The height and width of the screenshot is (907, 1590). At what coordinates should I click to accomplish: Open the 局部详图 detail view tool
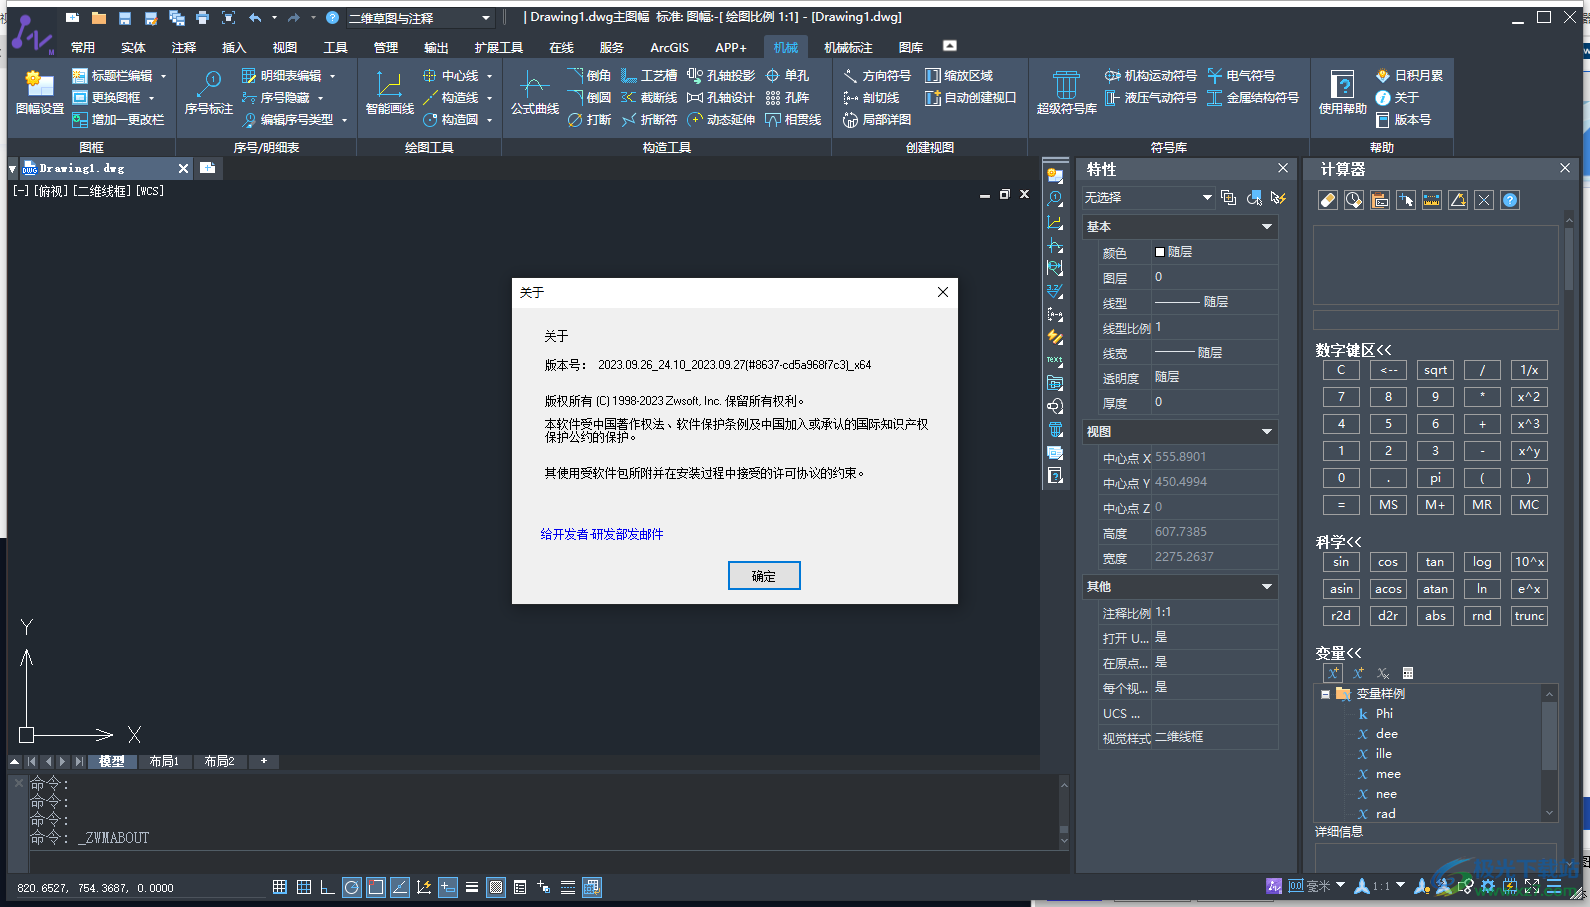877,120
